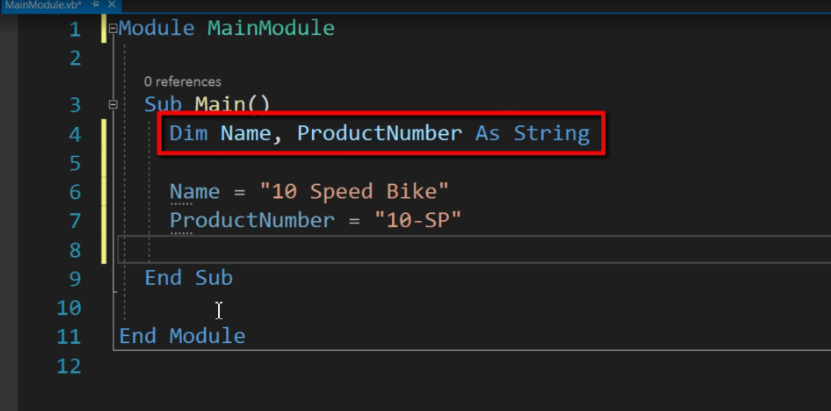Place cursor on empty line 8
The image size is (831, 411).
(473, 249)
